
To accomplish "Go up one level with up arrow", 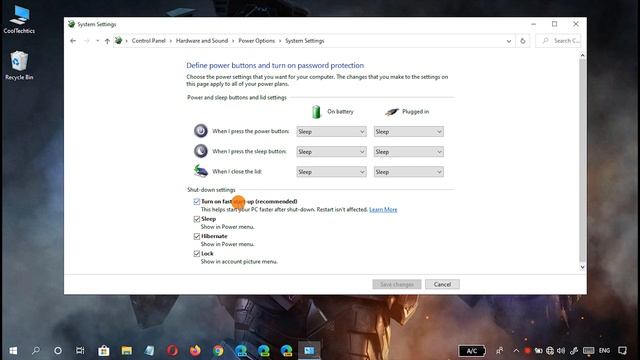I will coord(107,41).
